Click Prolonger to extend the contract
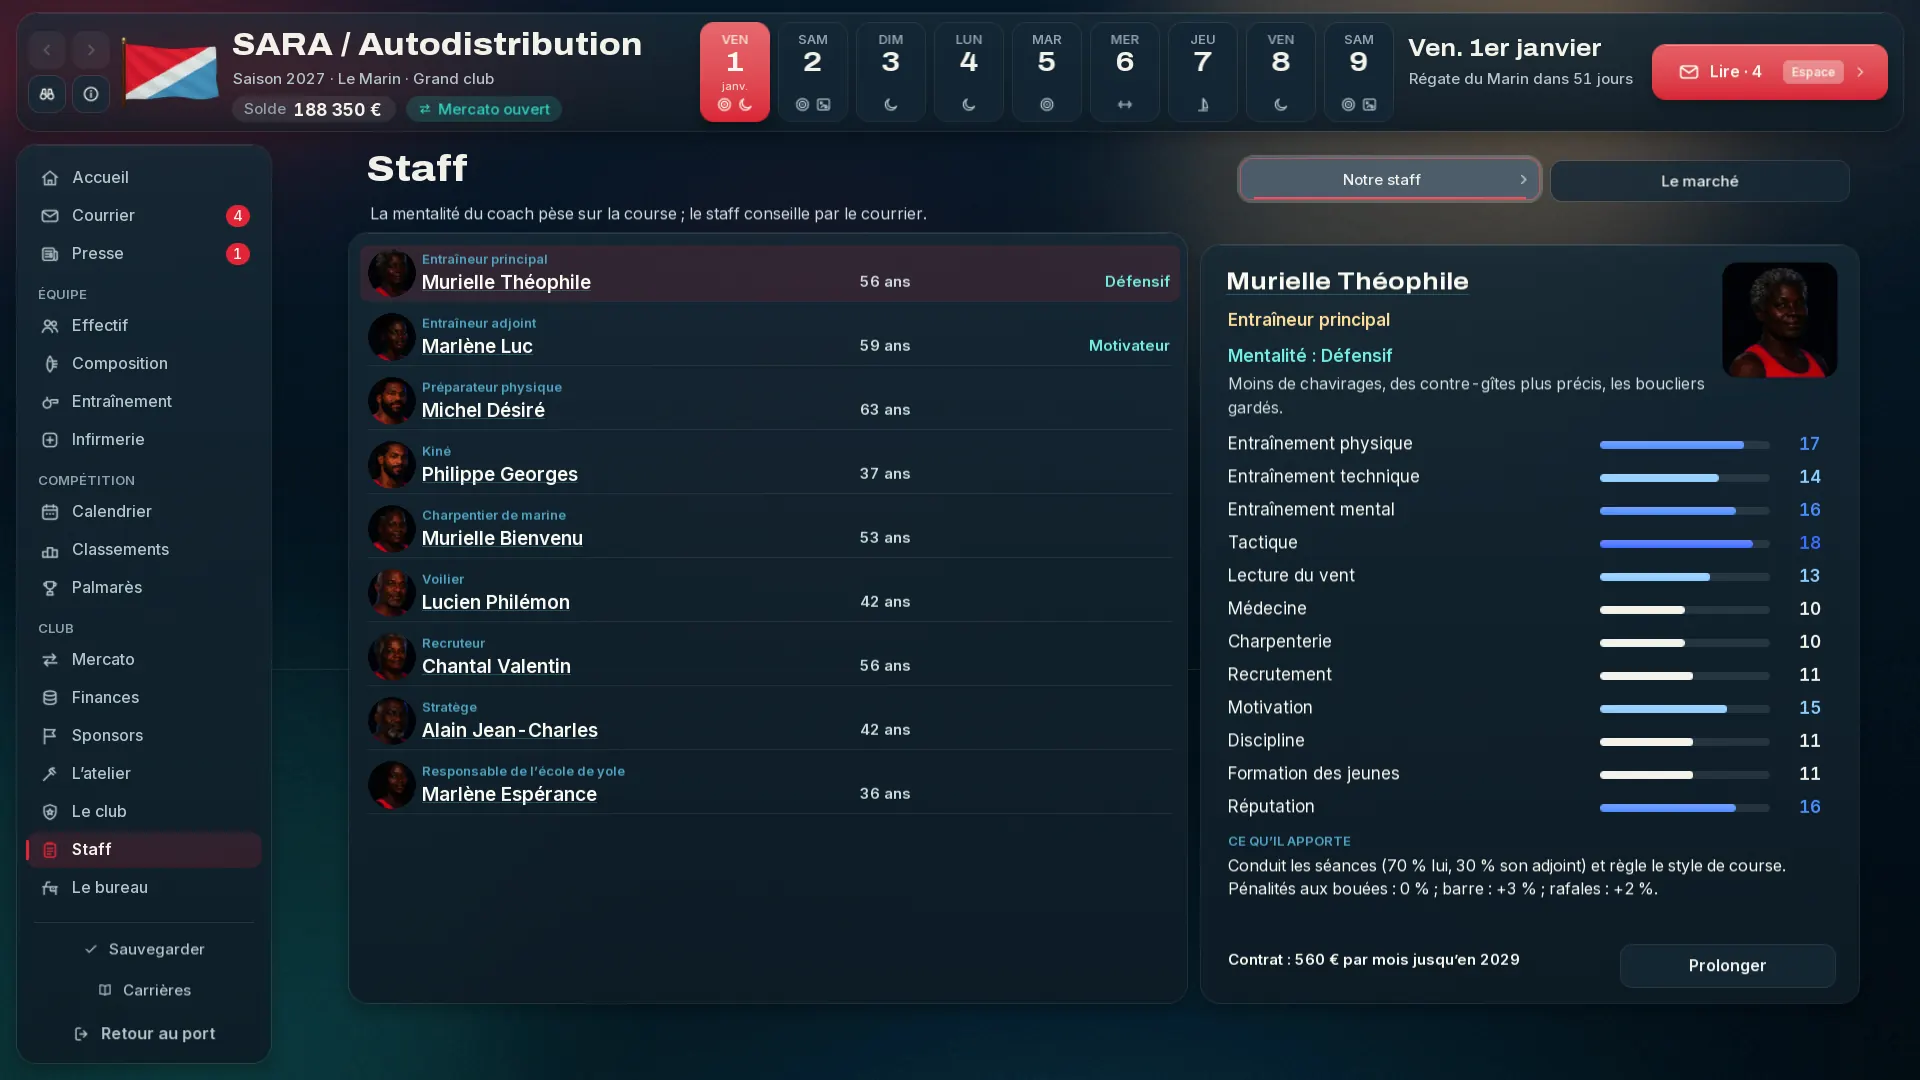The height and width of the screenshot is (1080, 1920). 1727,966
